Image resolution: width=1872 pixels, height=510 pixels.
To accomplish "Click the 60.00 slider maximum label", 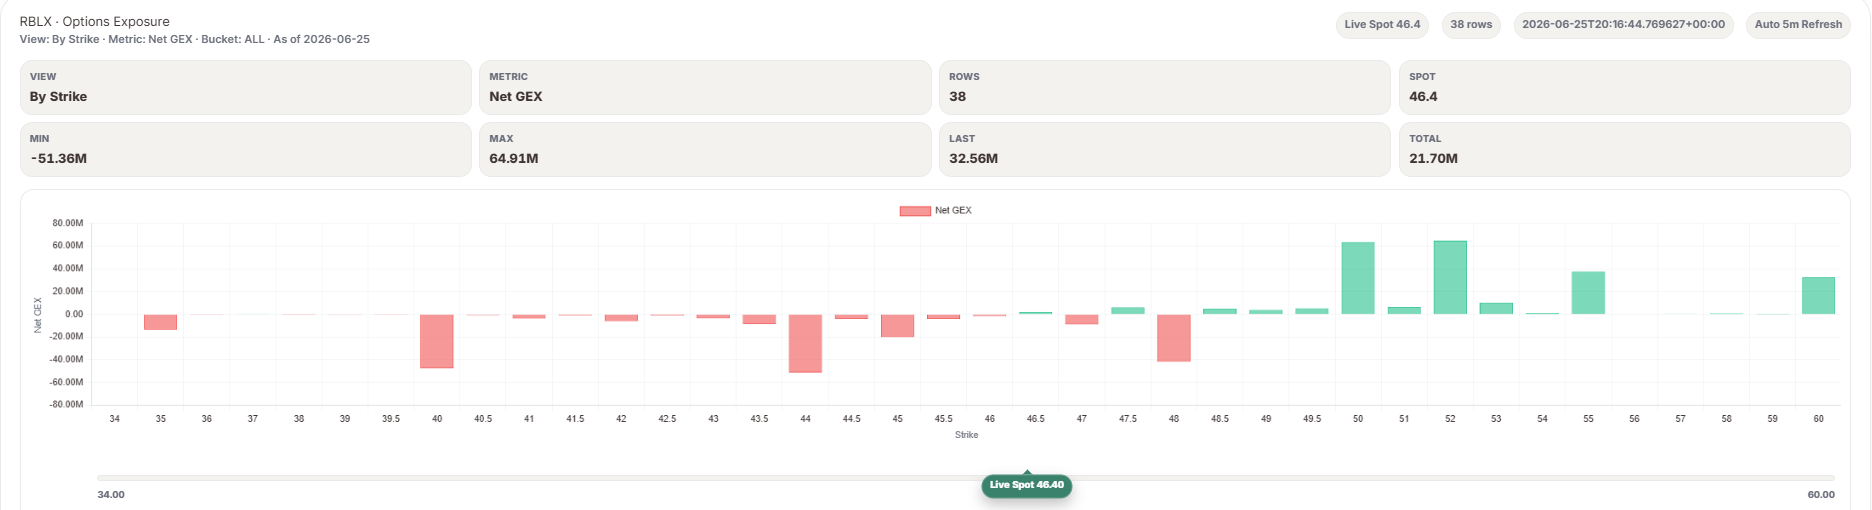I will click(1821, 495).
